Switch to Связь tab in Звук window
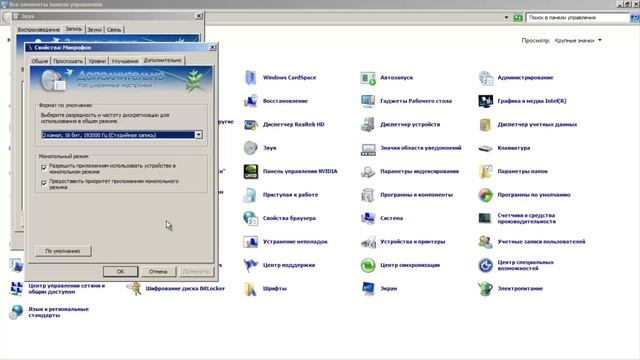640x360 pixels. tap(114, 29)
